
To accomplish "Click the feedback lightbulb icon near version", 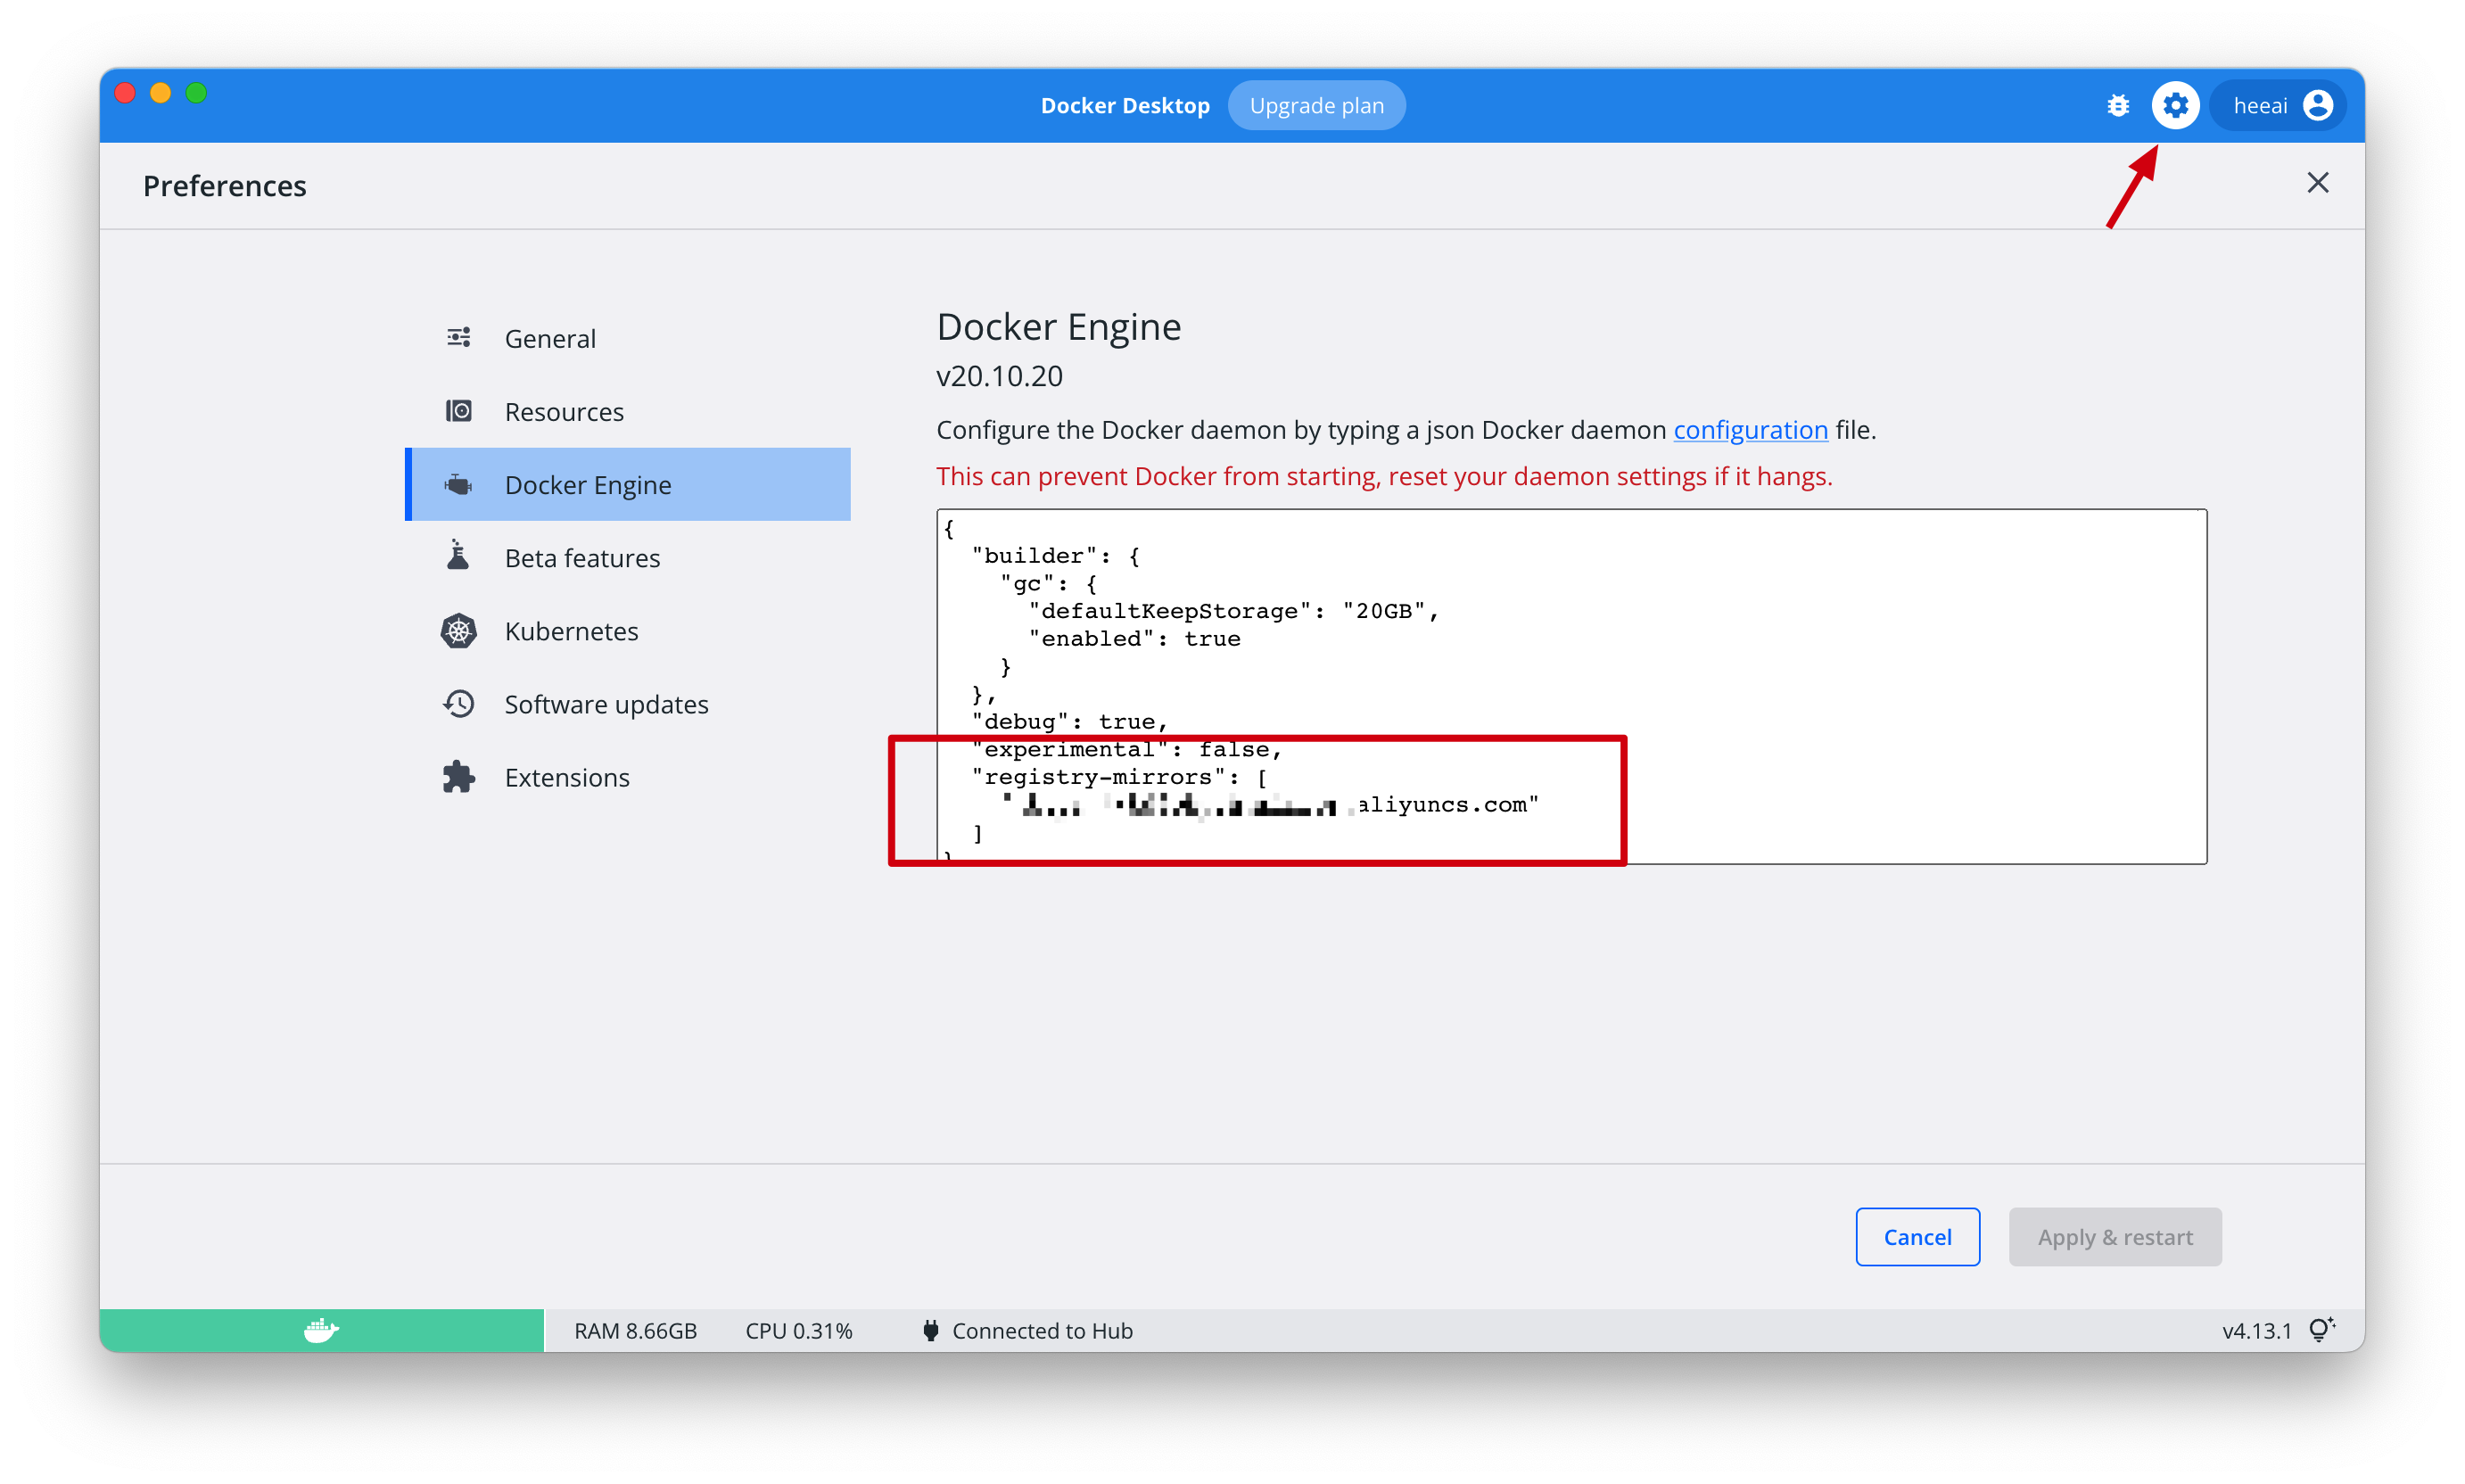I will tap(2321, 1330).
